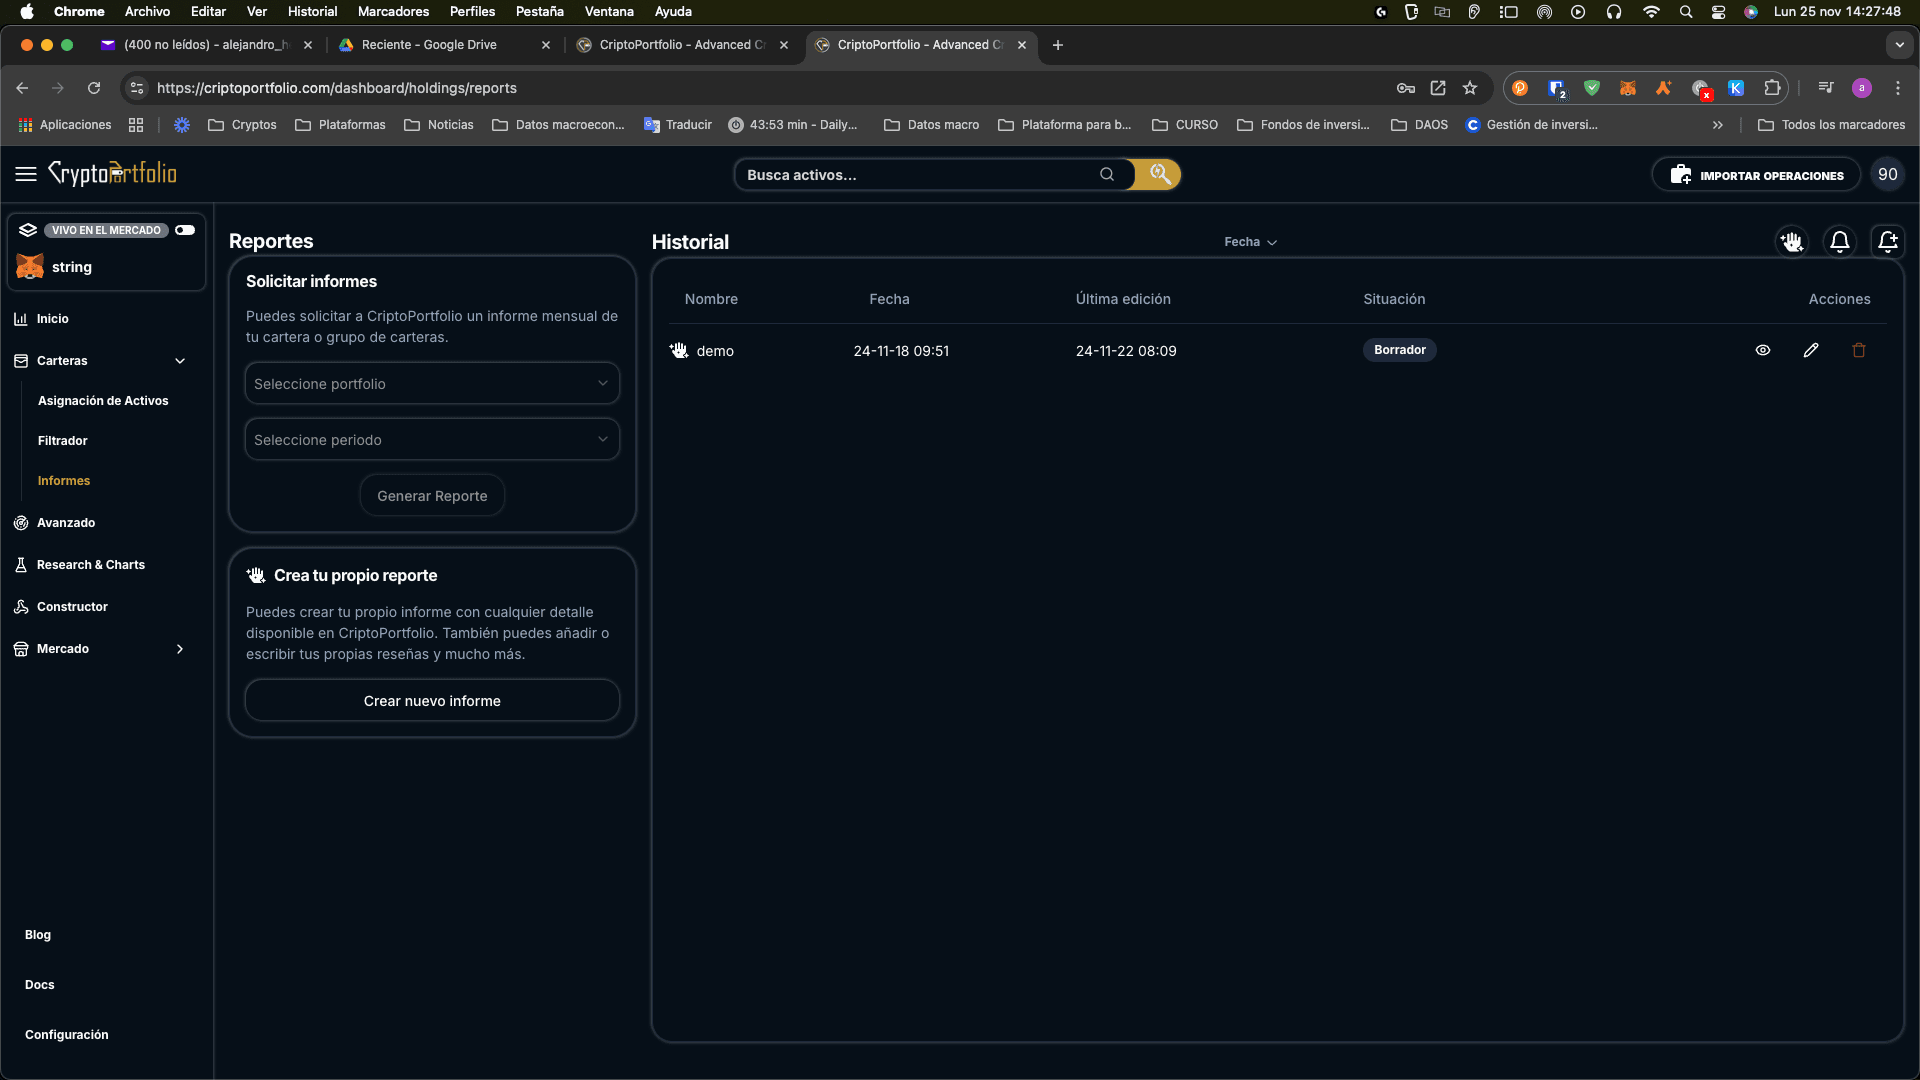Click the Generar Reporte button

pyautogui.click(x=432, y=496)
